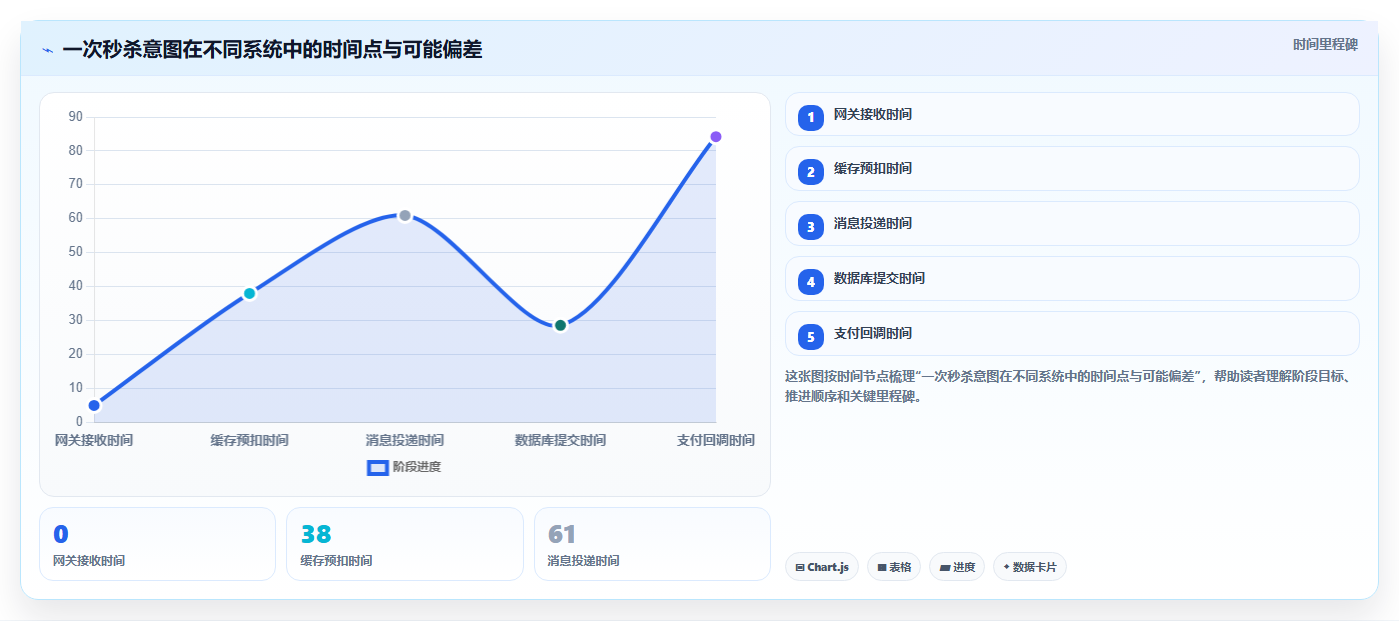1399x621 pixels.
Task: Click the blue data point at 网关接收时间
Action: pos(94,405)
